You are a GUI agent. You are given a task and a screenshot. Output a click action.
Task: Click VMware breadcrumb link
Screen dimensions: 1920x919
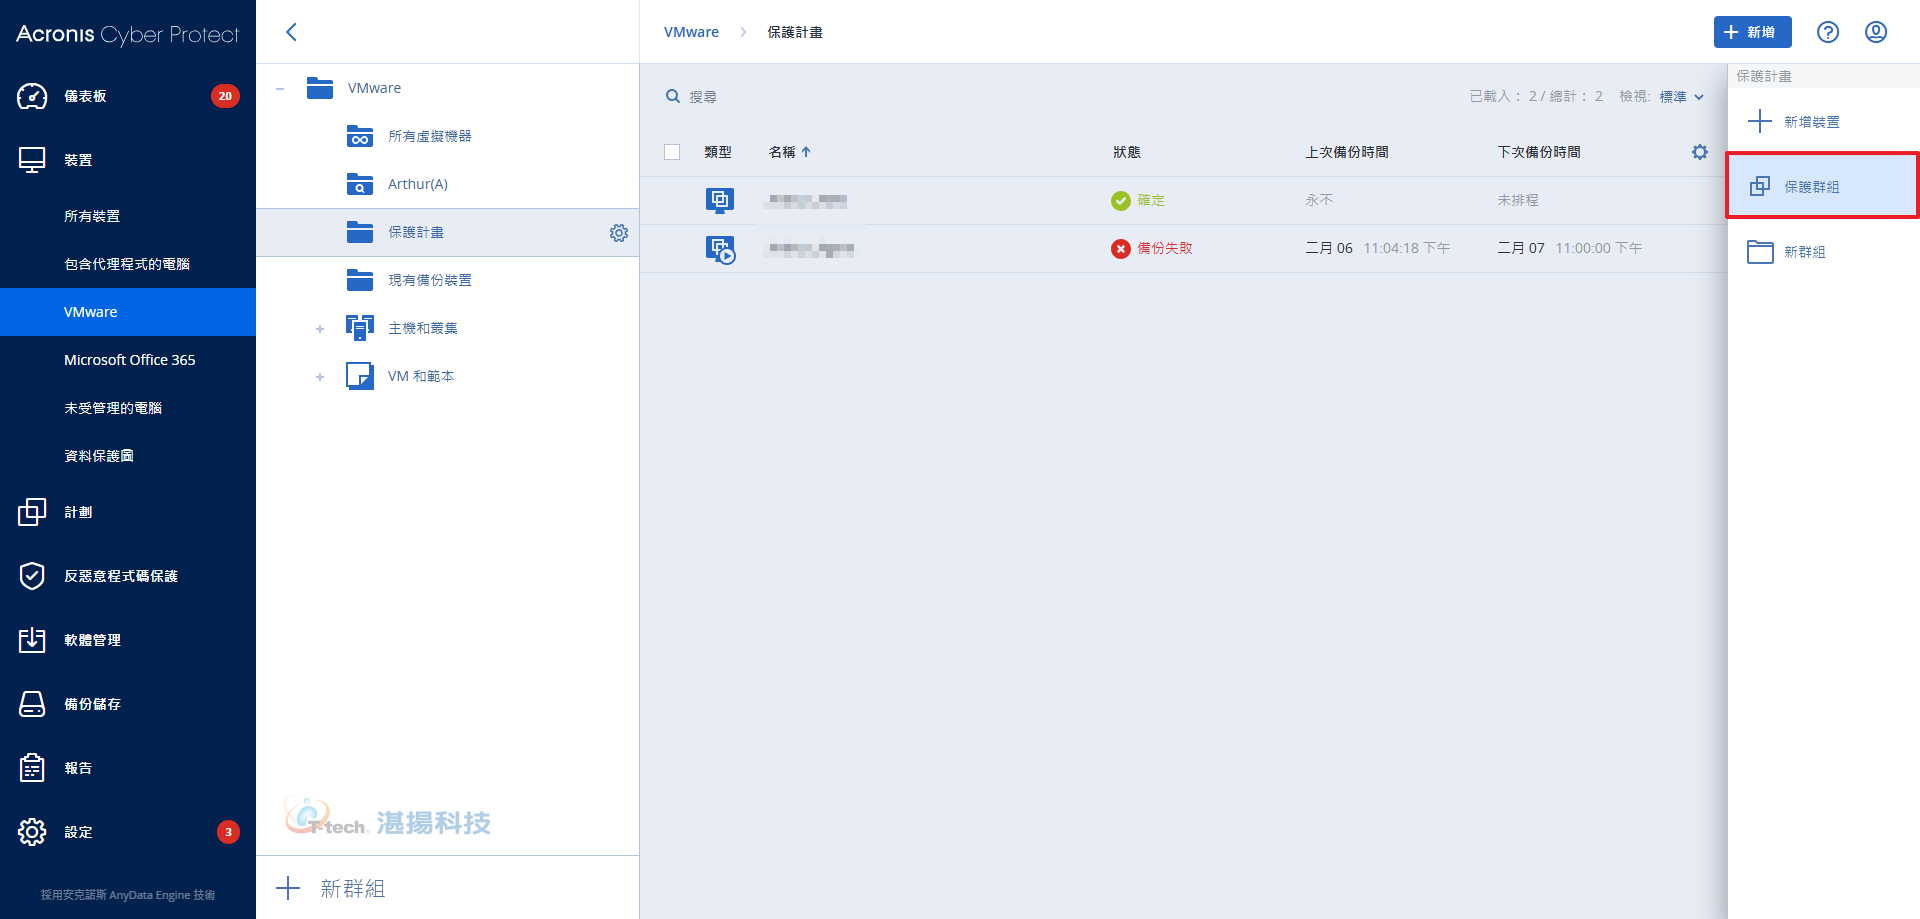(691, 32)
